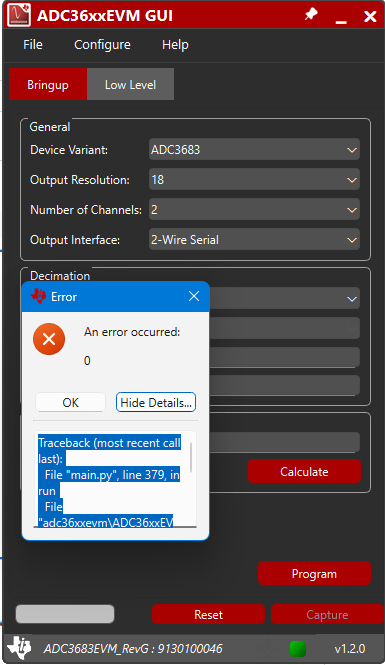Open the Number of Channels dropdown
Viewport: 385px width, 665px height.
pyautogui.click(x=254, y=210)
